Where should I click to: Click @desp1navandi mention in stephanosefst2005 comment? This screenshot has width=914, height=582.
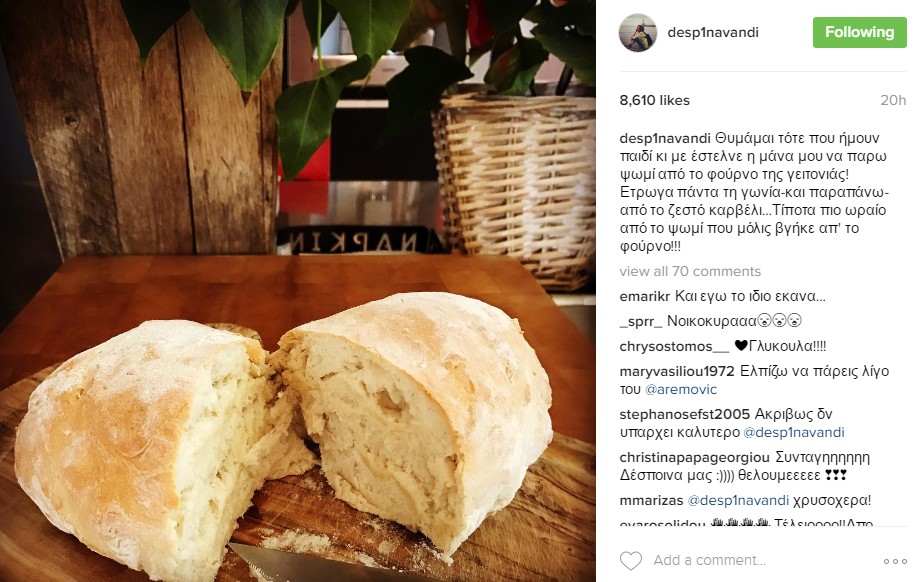794,433
